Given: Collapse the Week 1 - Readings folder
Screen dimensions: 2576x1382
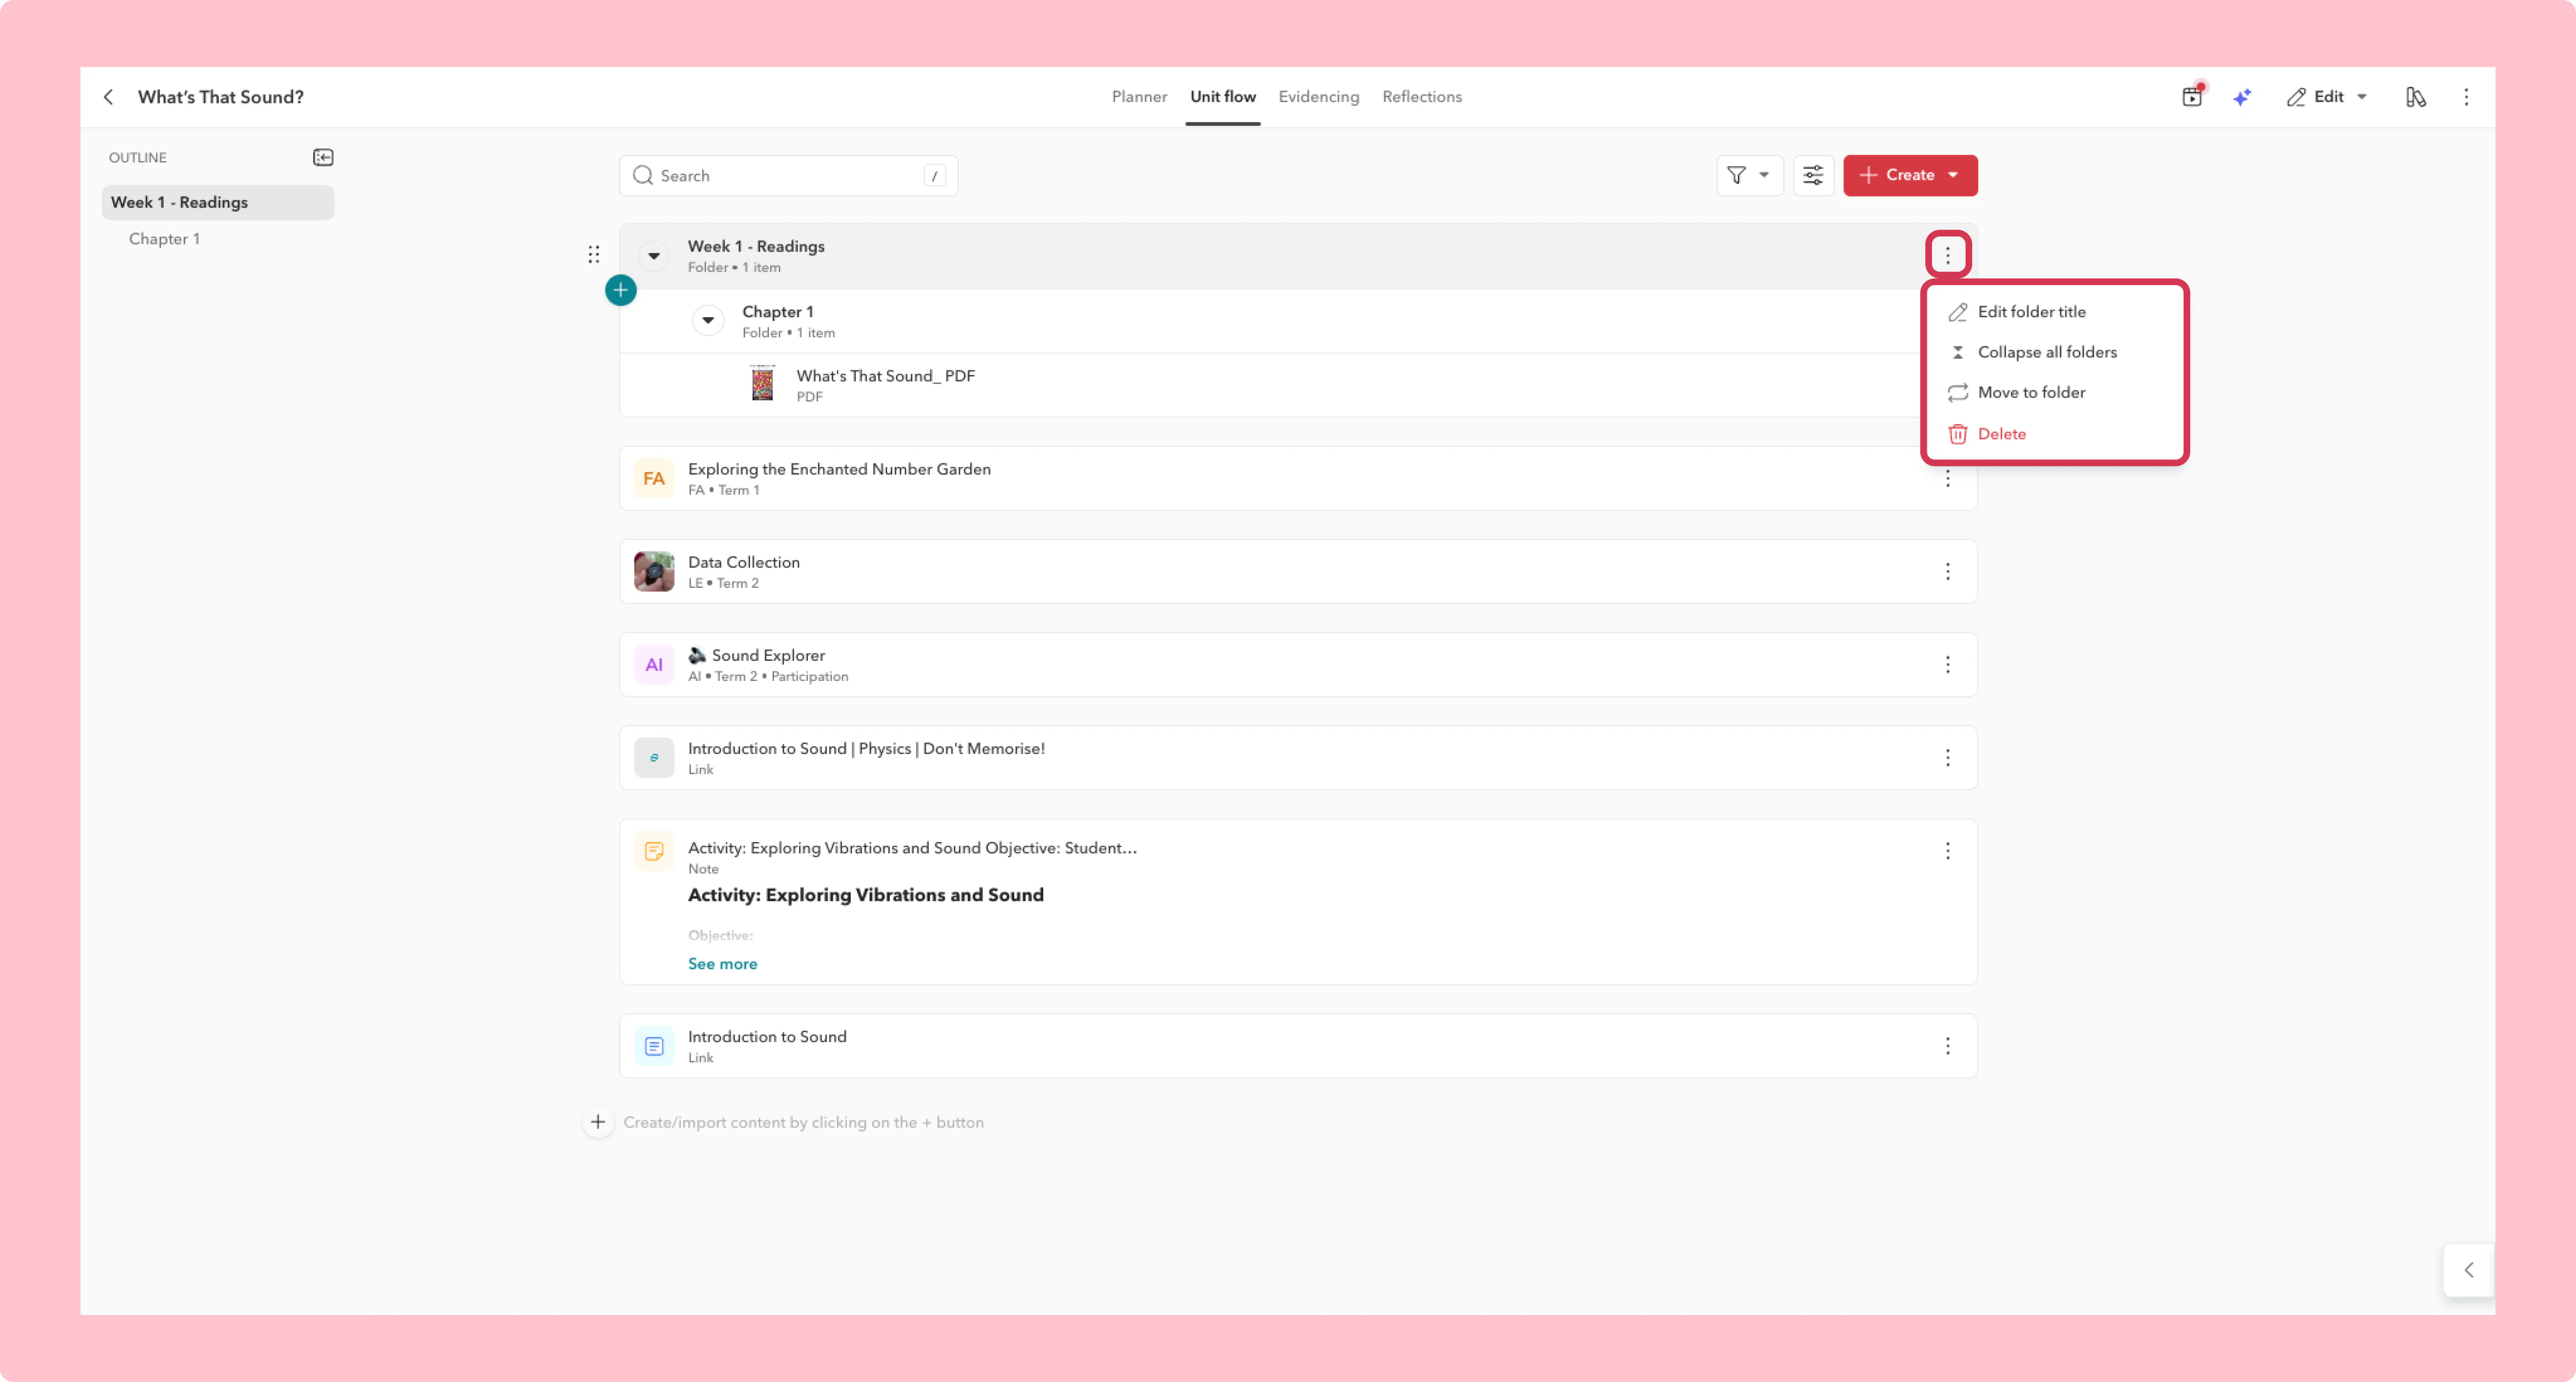Looking at the screenshot, I should pos(654,256).
